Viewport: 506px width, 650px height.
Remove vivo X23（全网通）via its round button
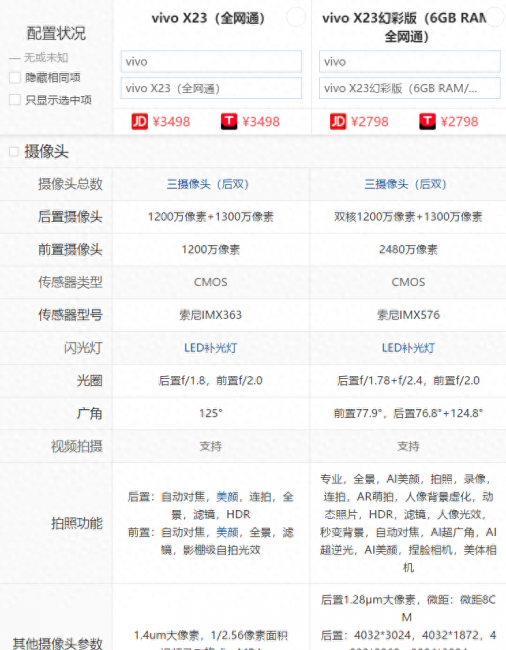(x=296, y=17)
